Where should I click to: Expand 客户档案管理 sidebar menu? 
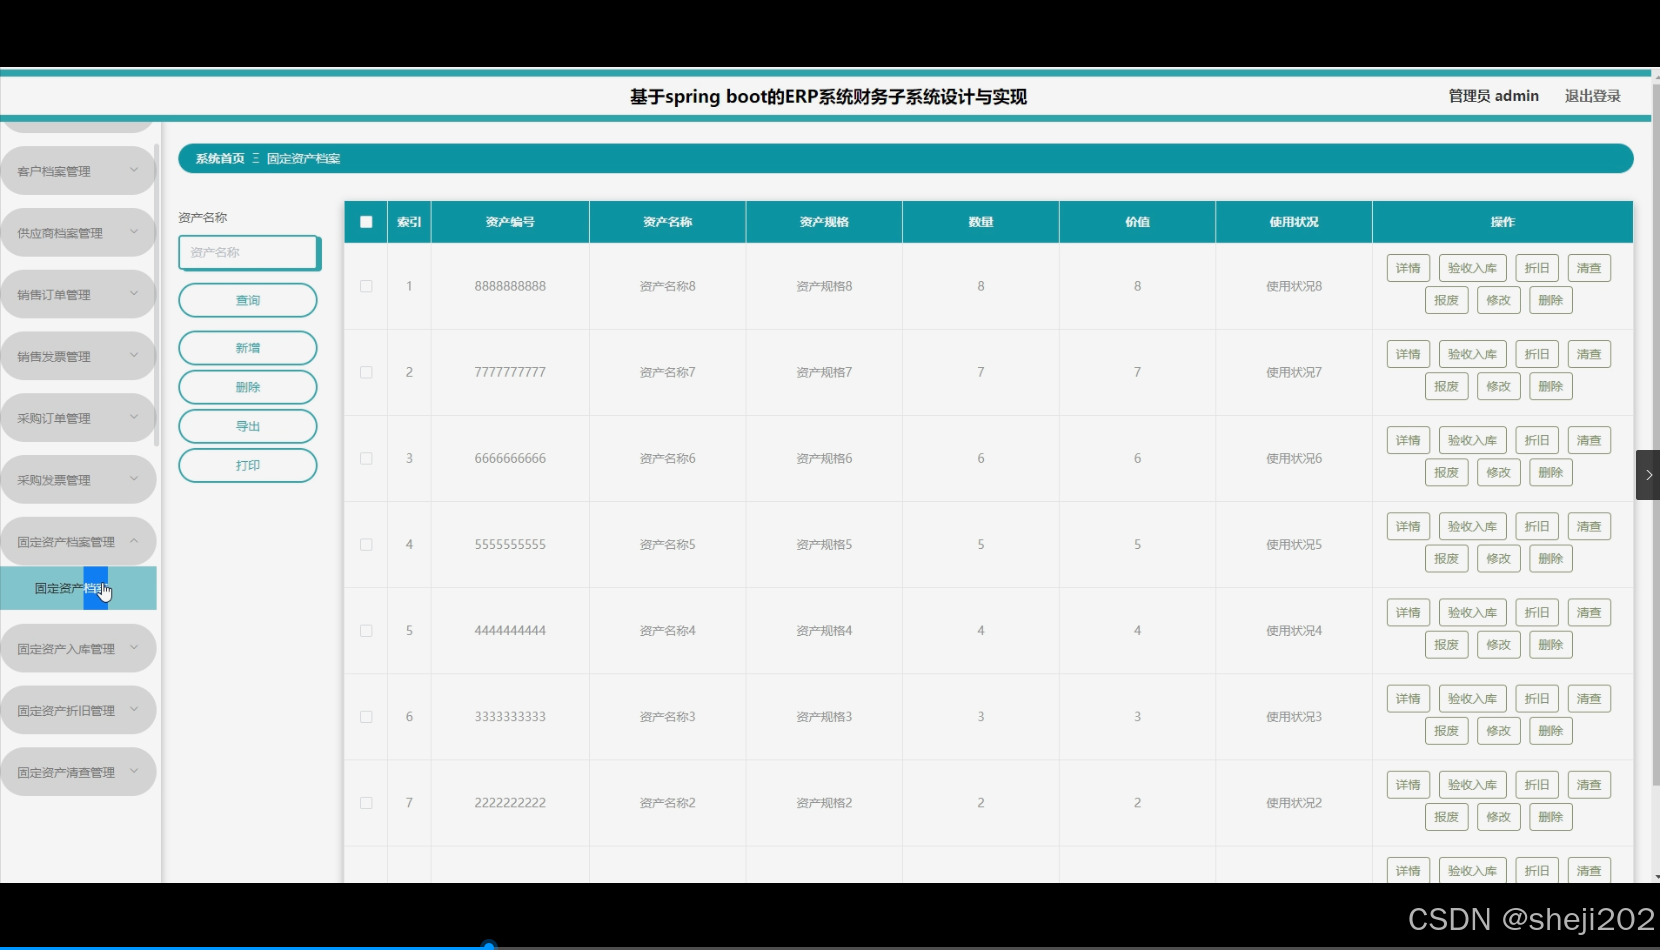78,171
